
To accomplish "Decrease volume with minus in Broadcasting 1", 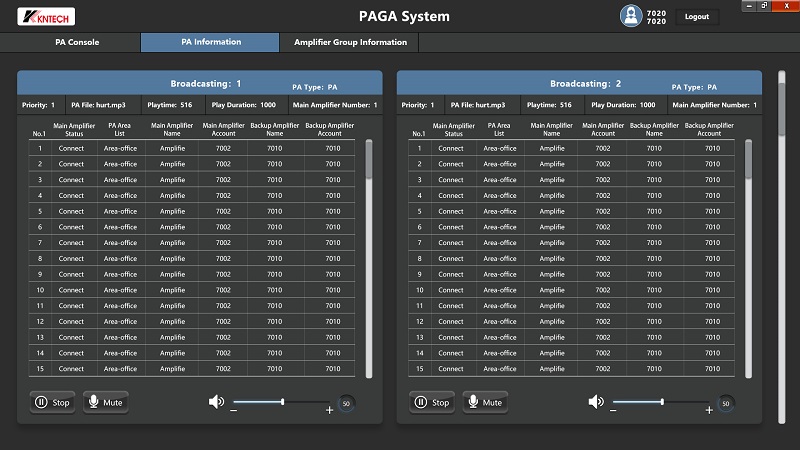I will click(x=234, y=410).
